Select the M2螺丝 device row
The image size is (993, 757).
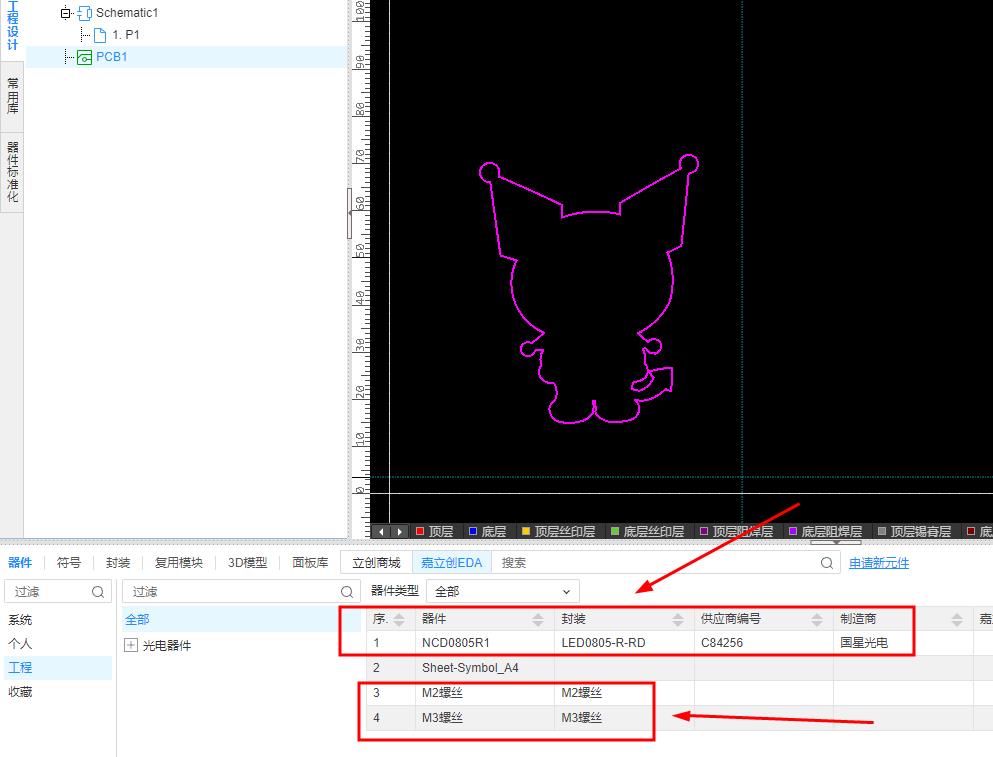coord(679,693)
